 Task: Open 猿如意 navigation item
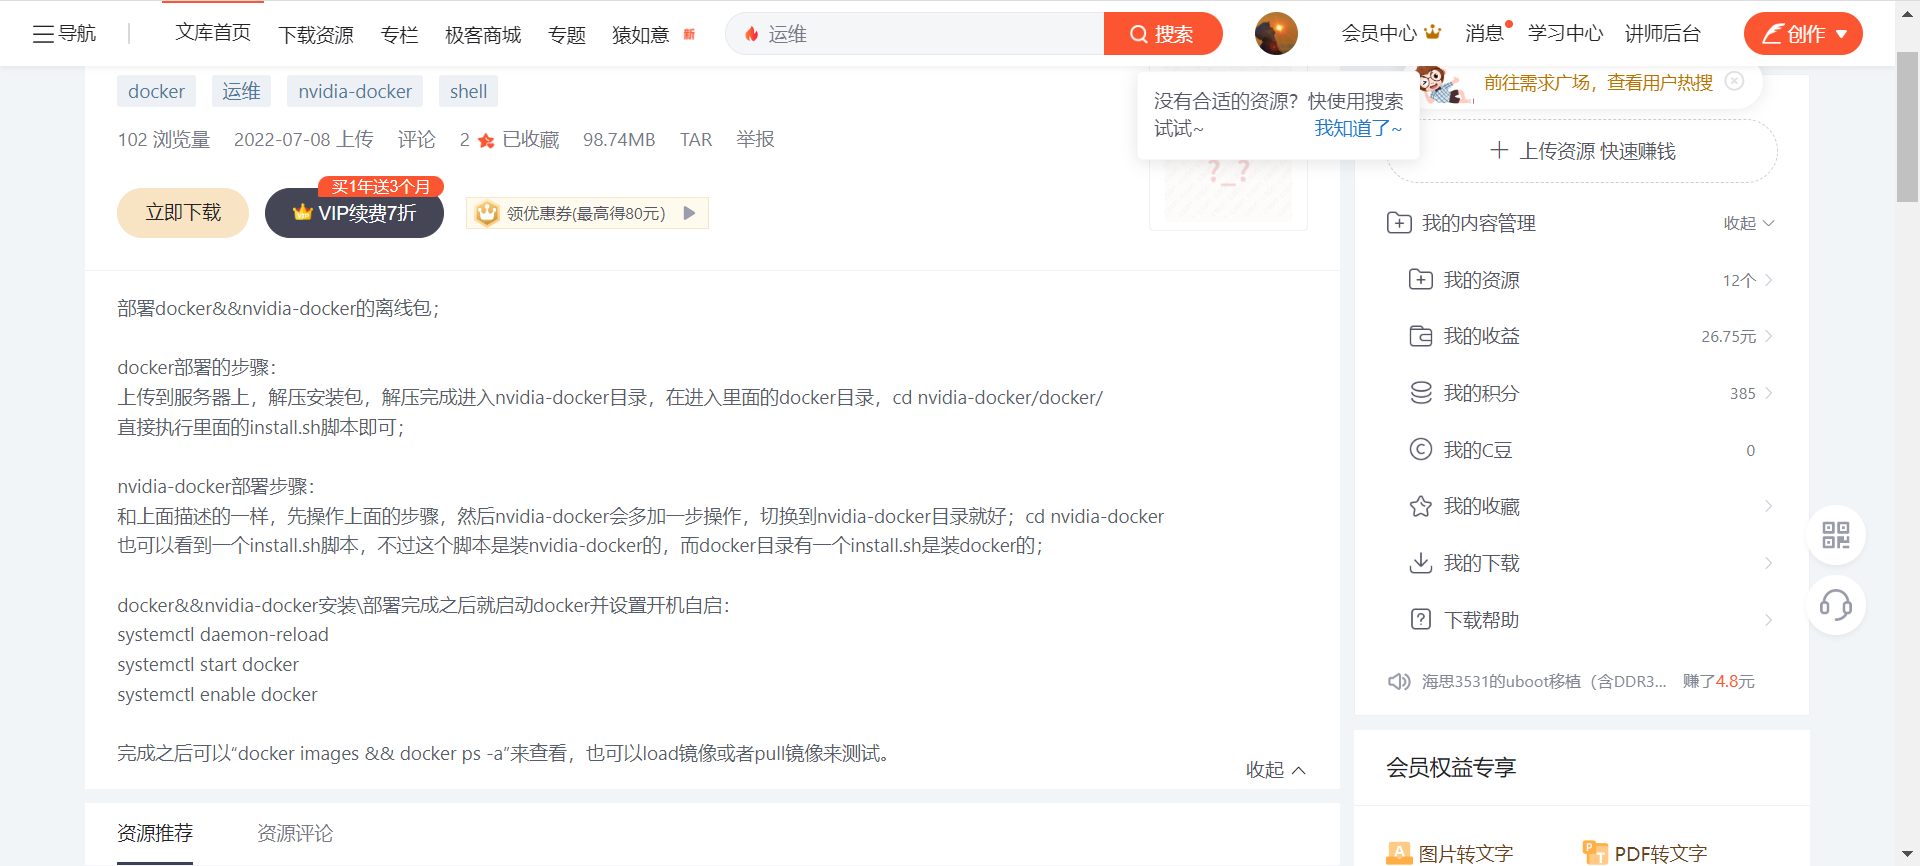pos(641,35)
